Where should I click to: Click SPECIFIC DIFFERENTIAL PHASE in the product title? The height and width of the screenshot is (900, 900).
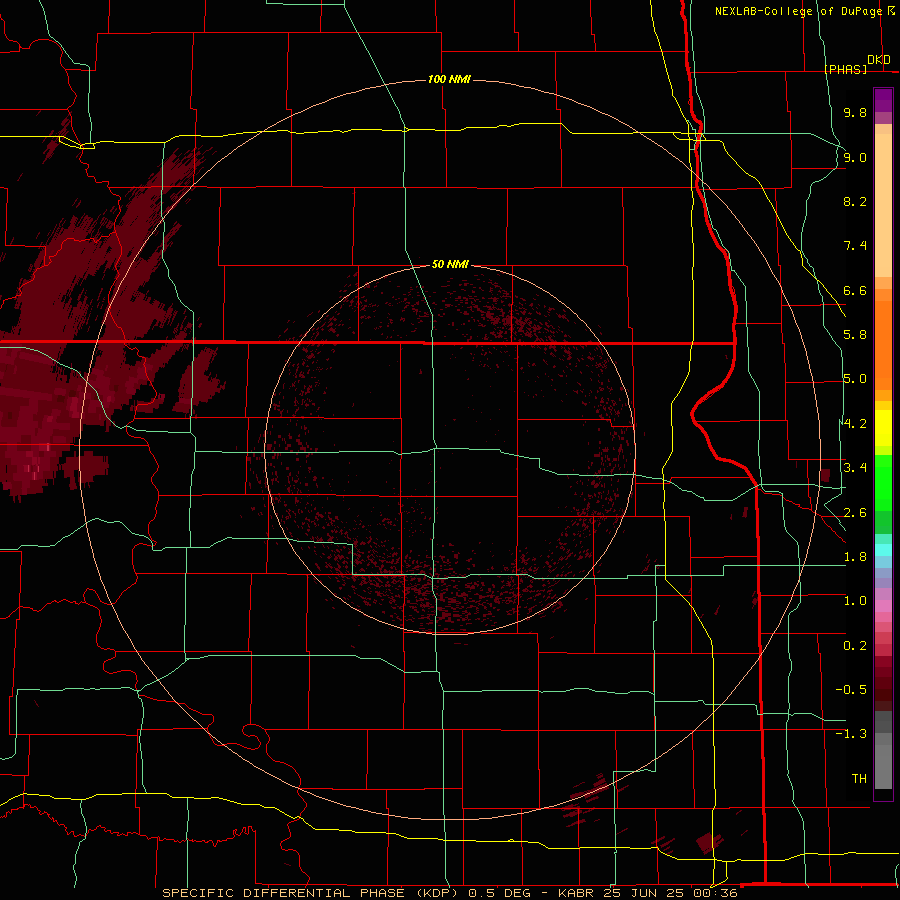click(x=284, y=893)
